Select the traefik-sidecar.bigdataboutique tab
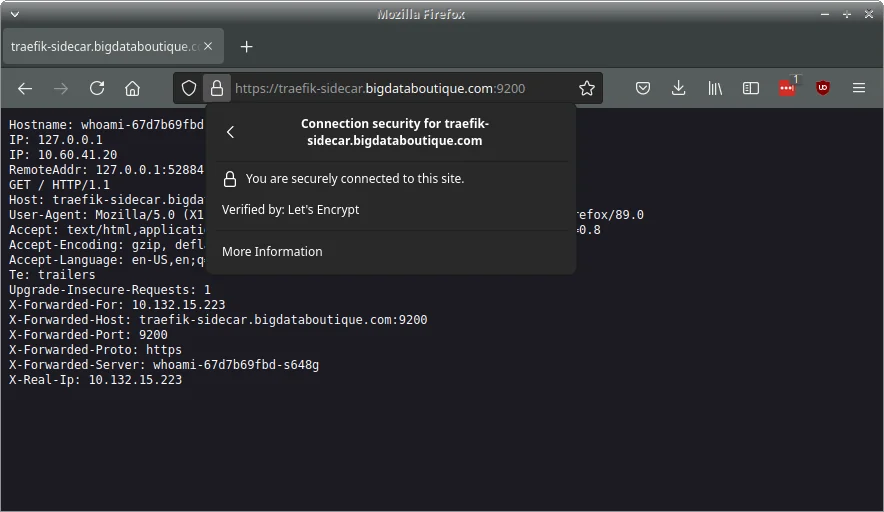Image resolution: width=884 pixels, height=512 pixels. click(113, 46)
